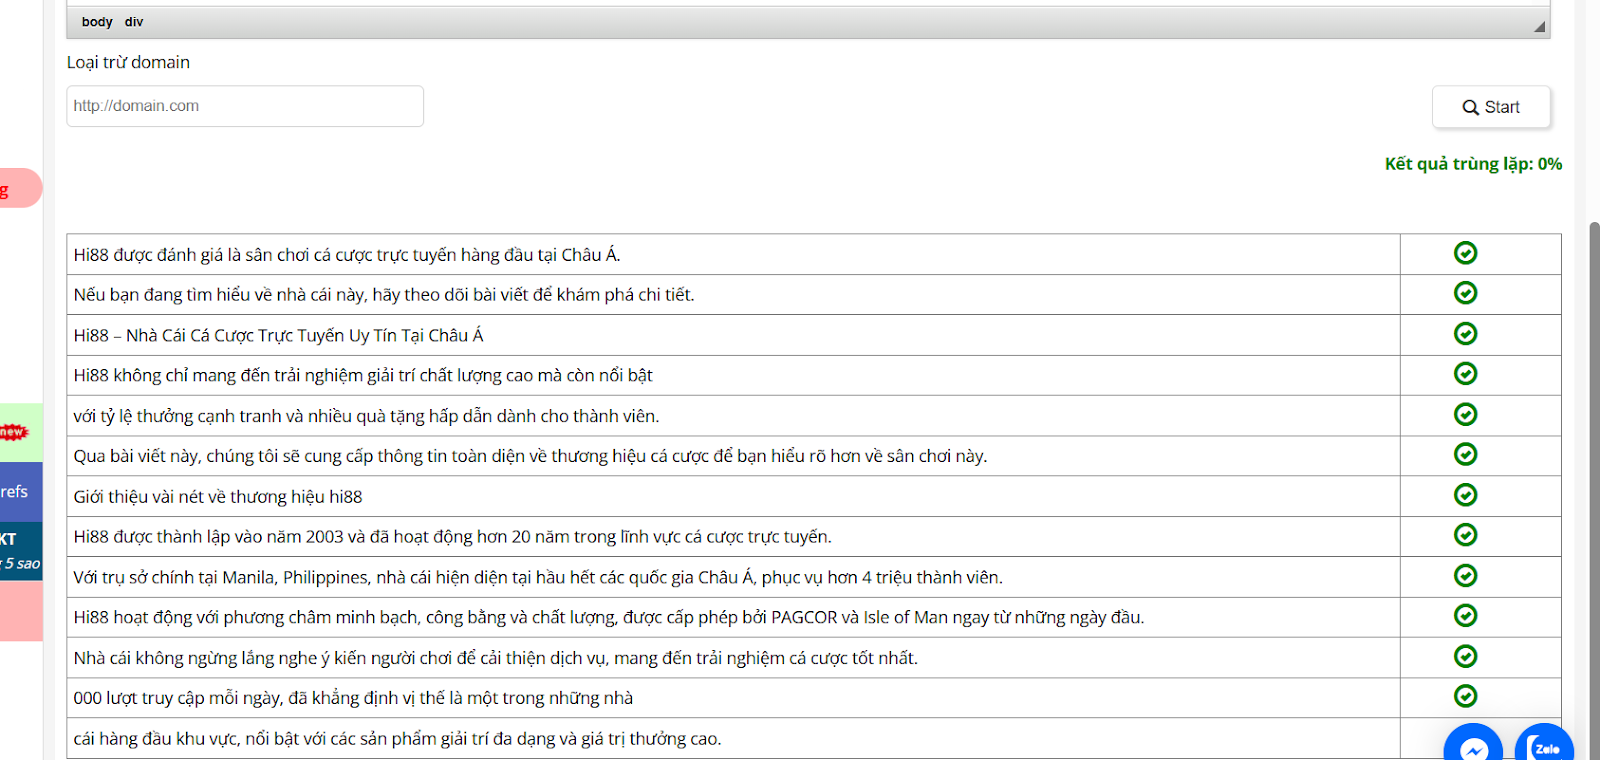The image size is (1600, 760).
Task: Click check icon for 'Nếu bạn đang tìm hiểu' row
Action: [x=1466, y=293]
